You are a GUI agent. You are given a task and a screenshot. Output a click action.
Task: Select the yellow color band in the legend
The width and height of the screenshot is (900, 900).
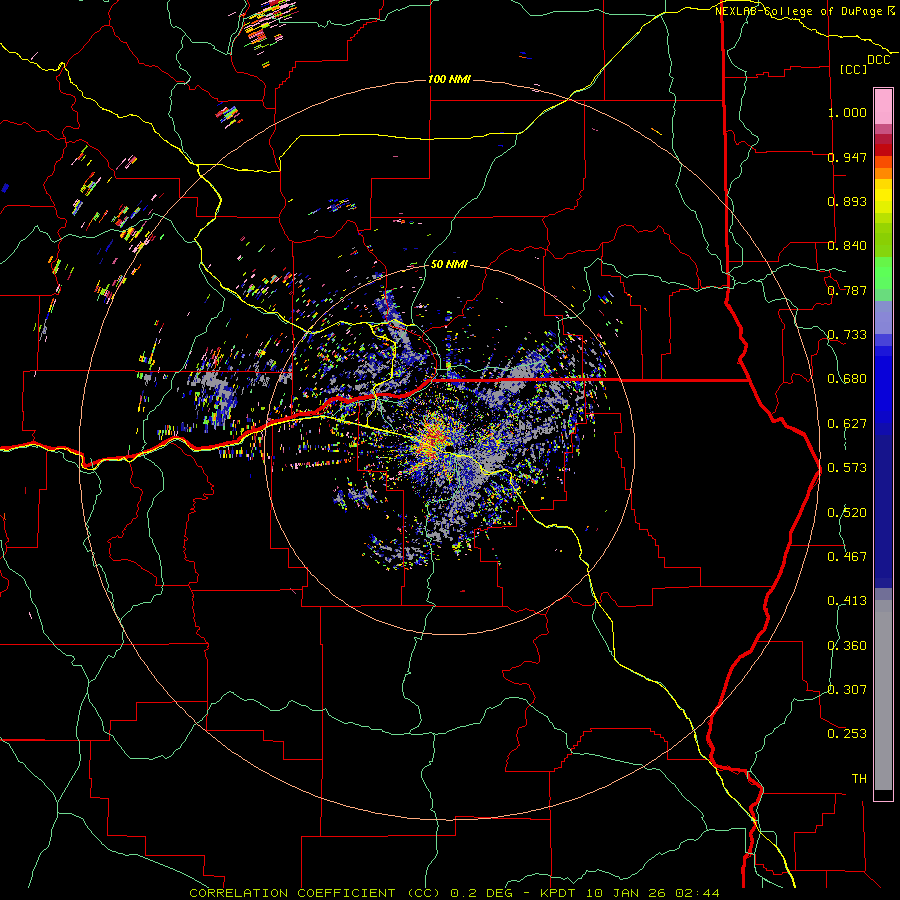pos(883,196)
